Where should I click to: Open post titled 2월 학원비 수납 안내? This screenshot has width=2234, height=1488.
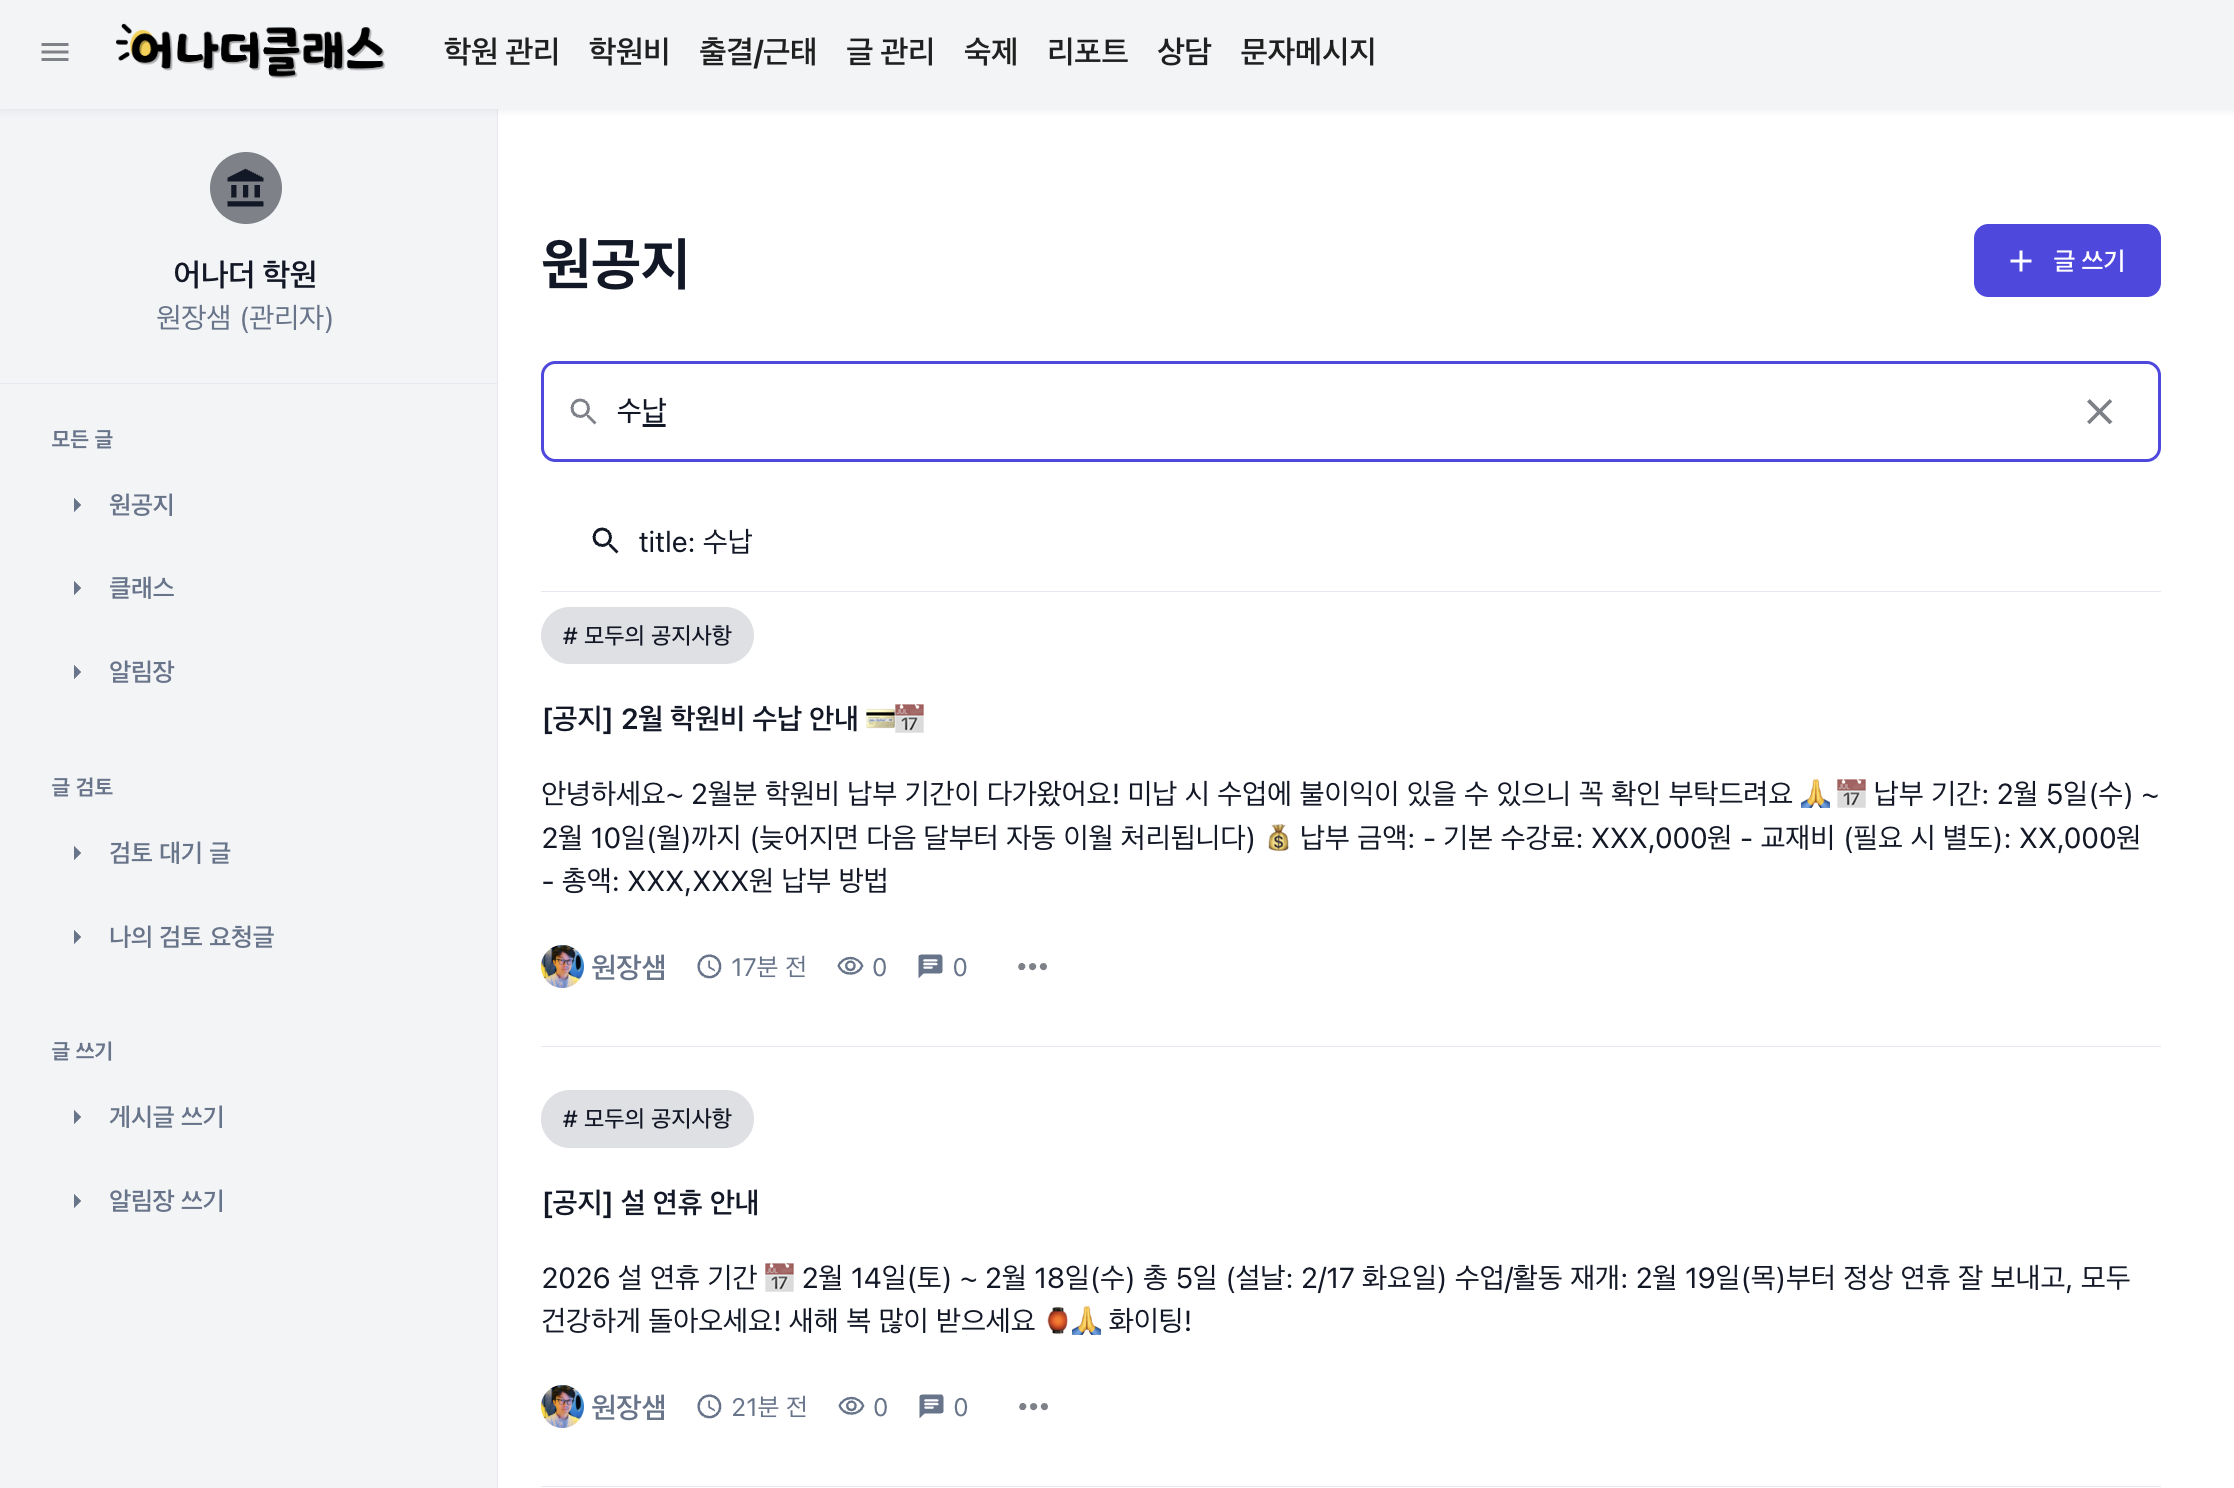point(700,718)
